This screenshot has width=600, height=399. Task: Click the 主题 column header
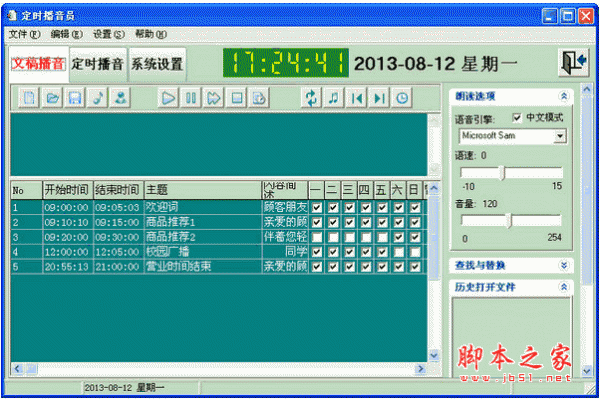202,190
